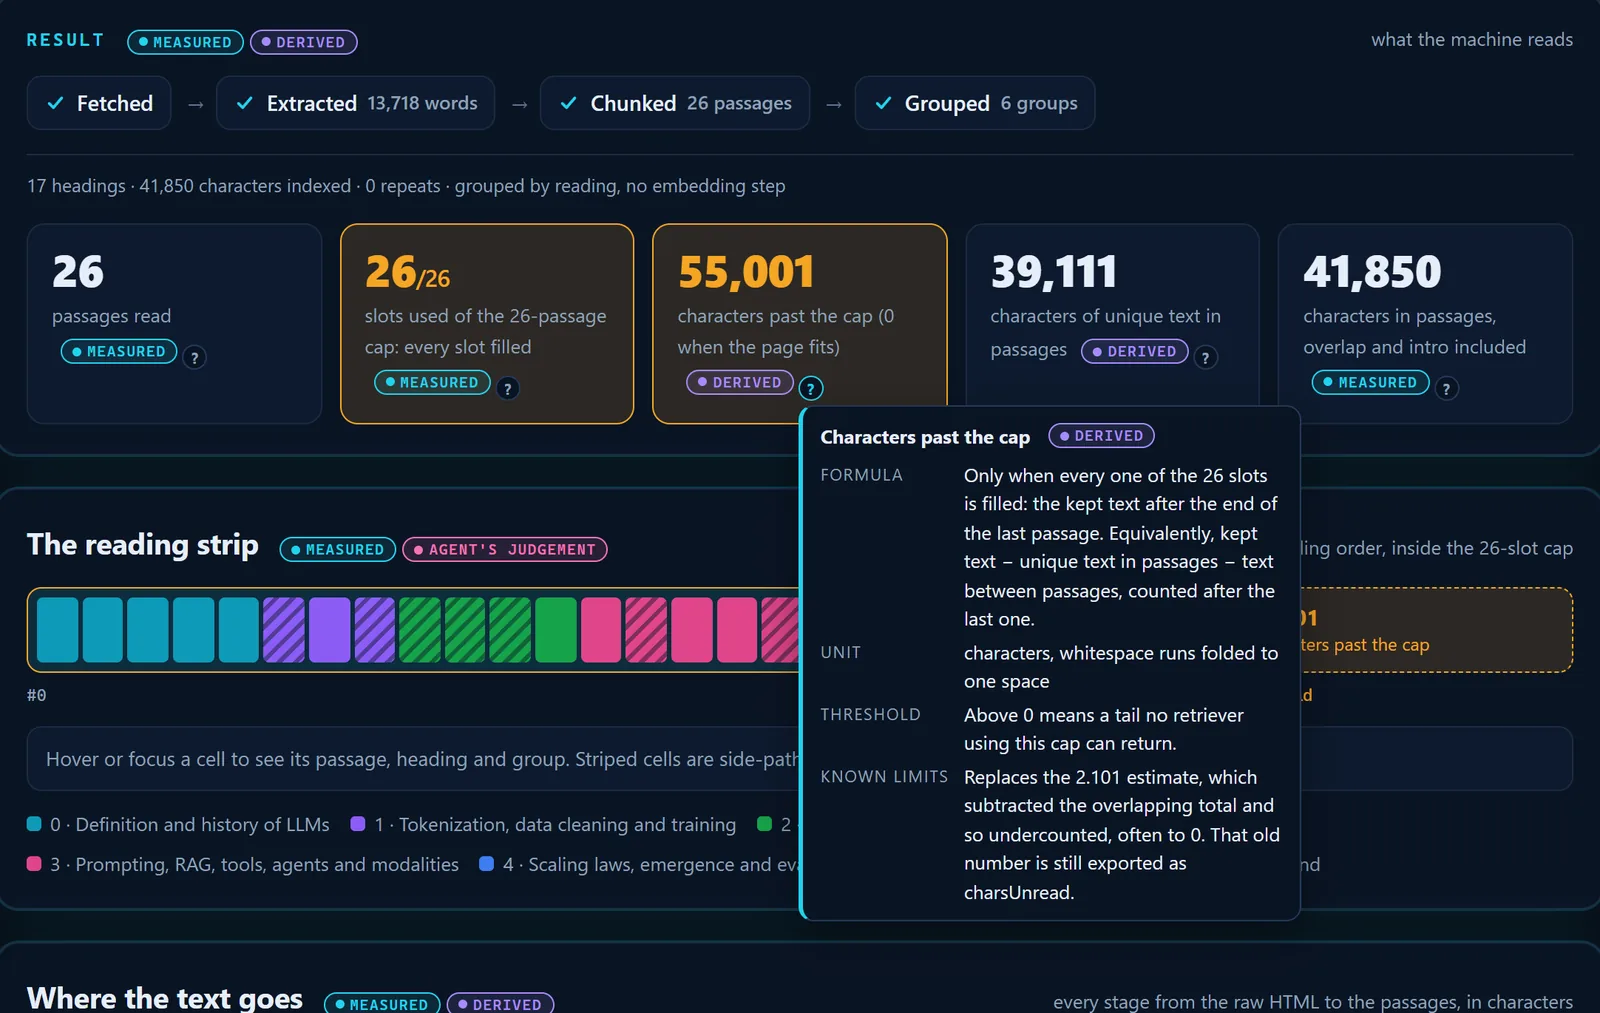Click help icon on 41,850 characters card
Viewport: 1600px width, 1013px height.
coord(1446,388)
